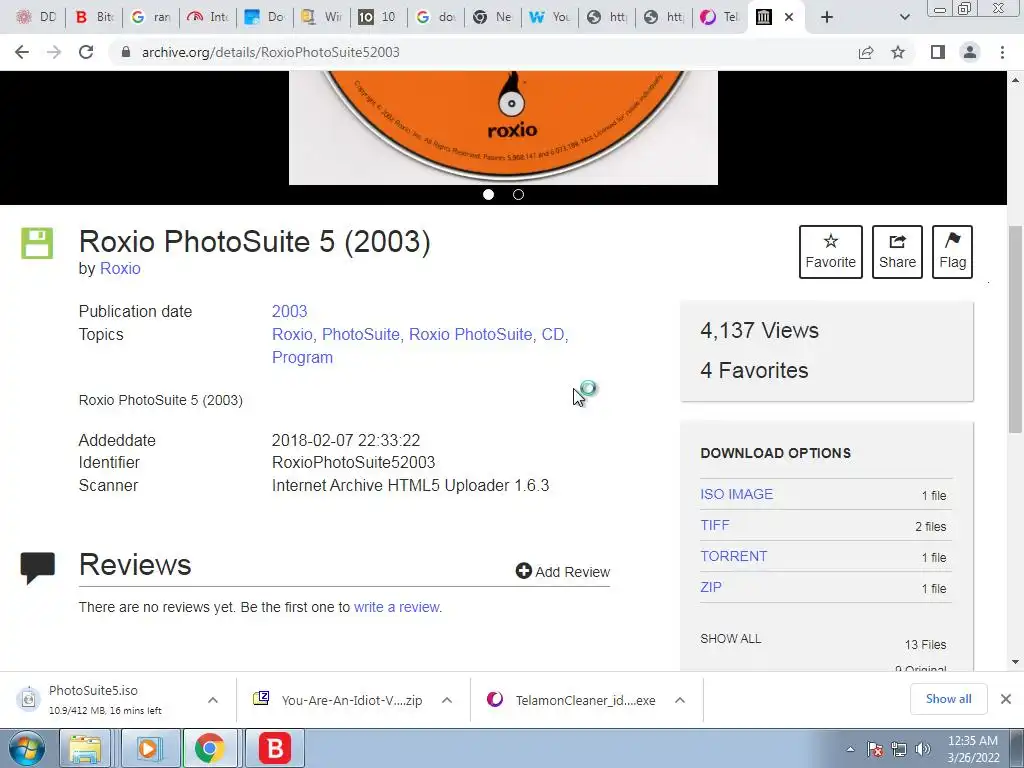Click the 2003 publication date link

click(289, 312)
